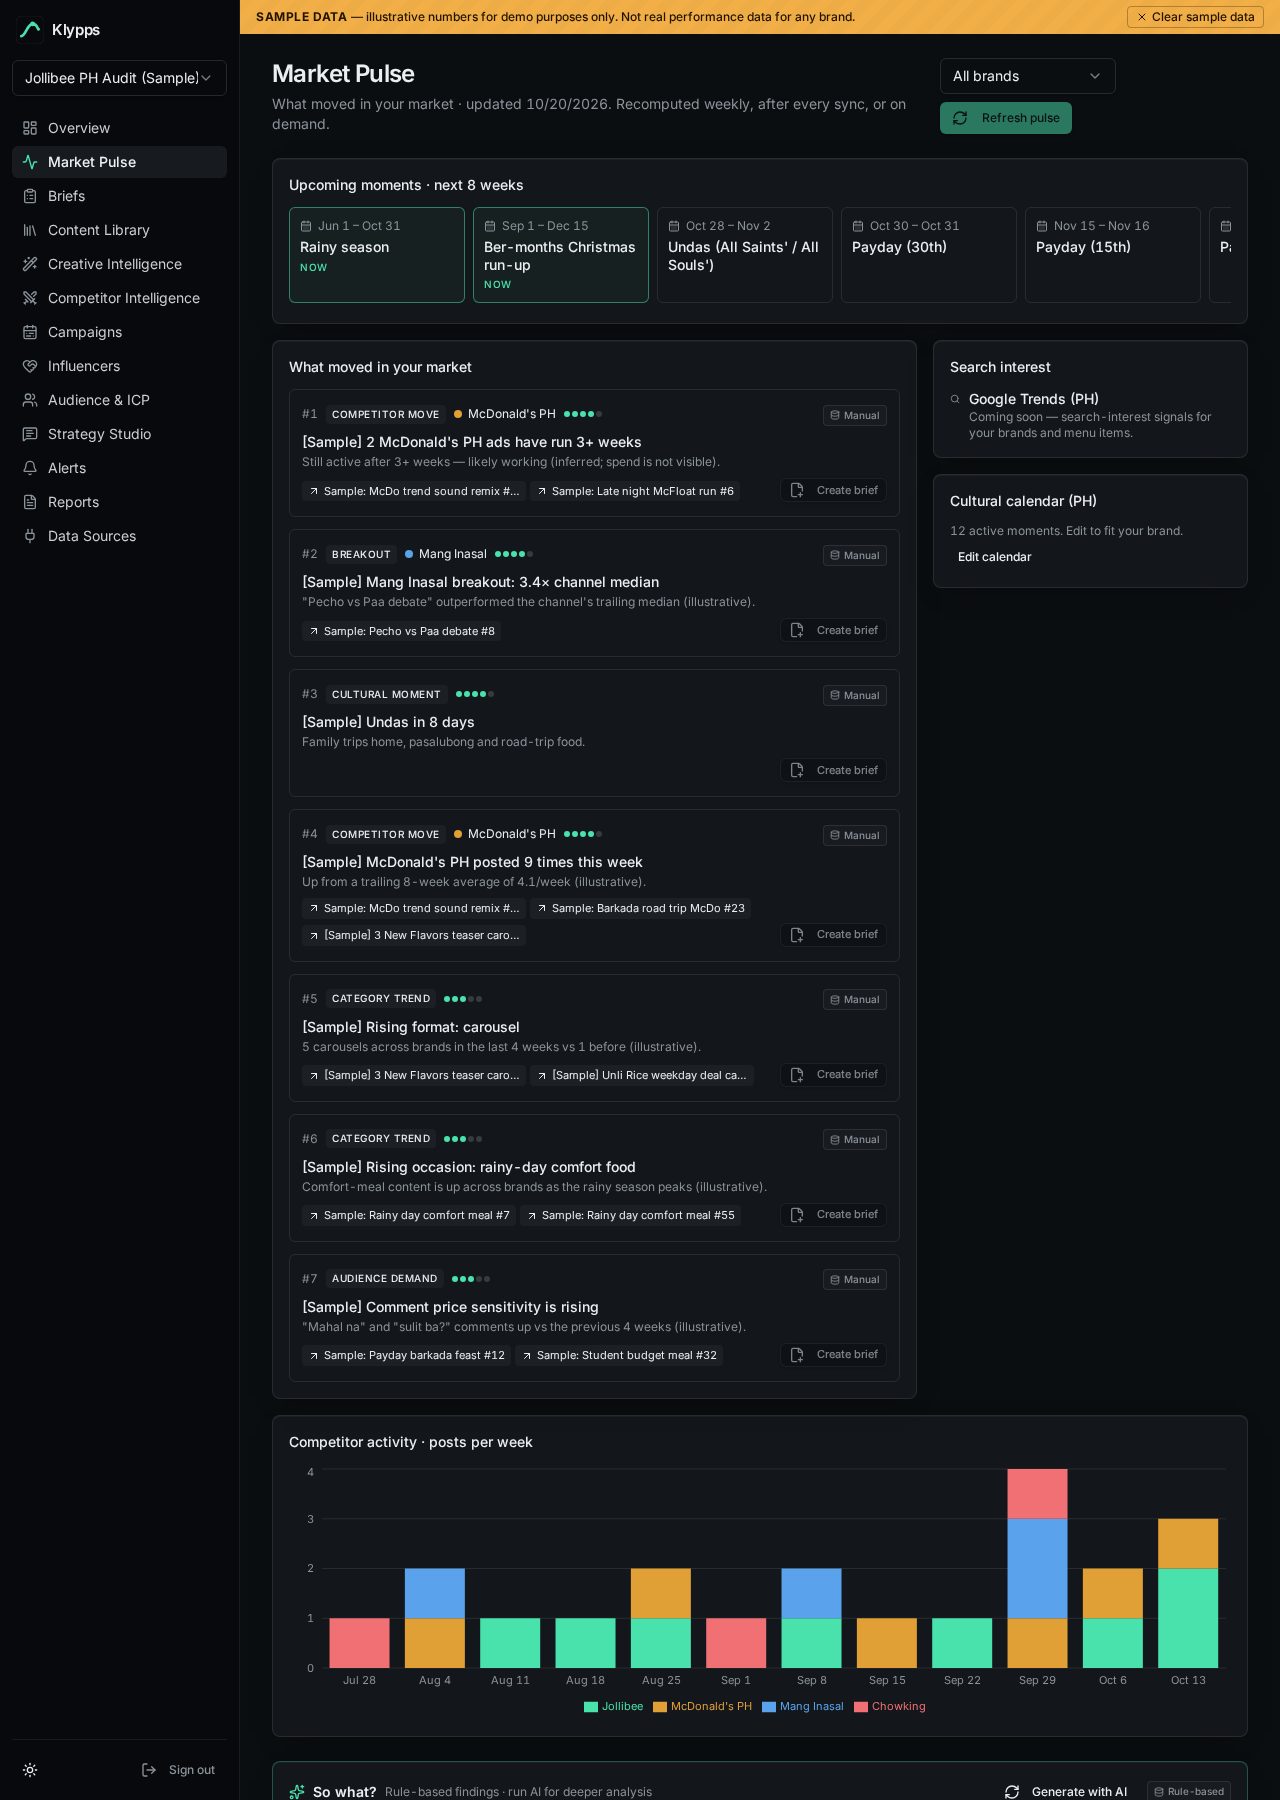The height and width of the screenshot is (1800, 1280).
Task: Click the Audience & ICP people icon
Action: [30, 400]
